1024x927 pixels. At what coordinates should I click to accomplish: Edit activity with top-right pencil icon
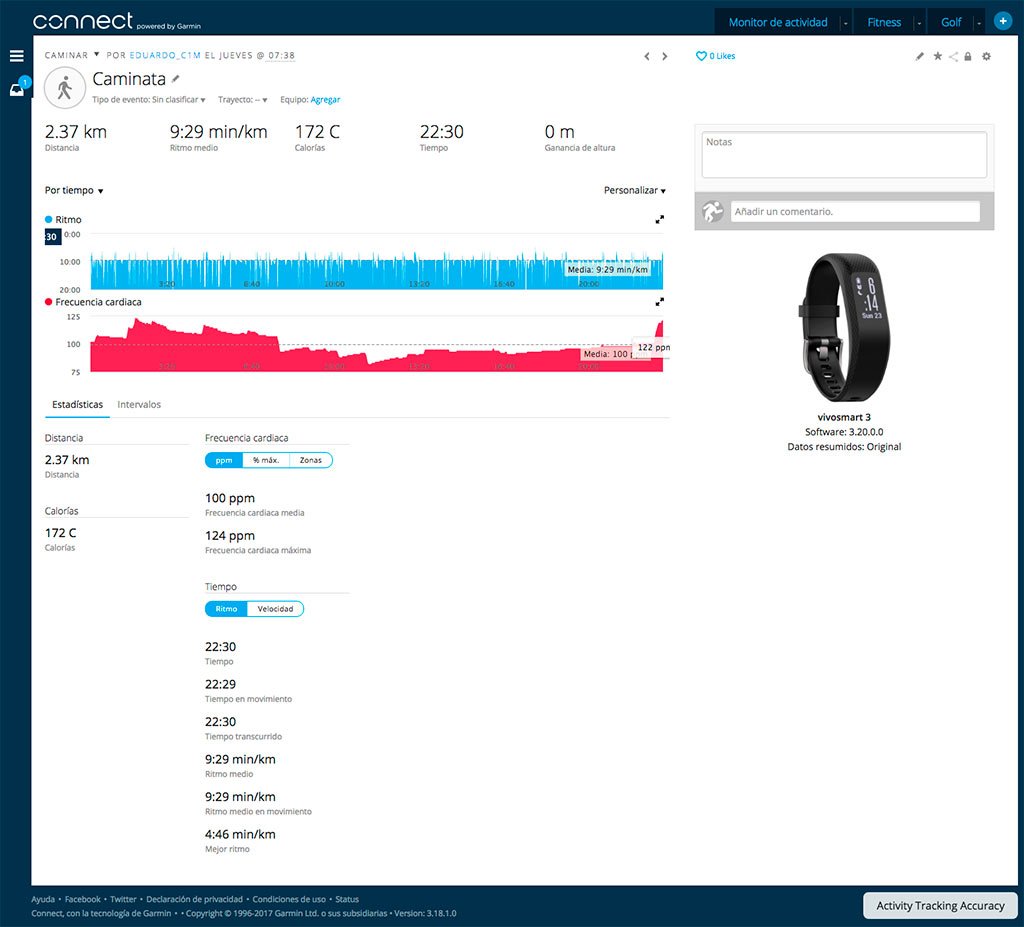tap(920, 56)
